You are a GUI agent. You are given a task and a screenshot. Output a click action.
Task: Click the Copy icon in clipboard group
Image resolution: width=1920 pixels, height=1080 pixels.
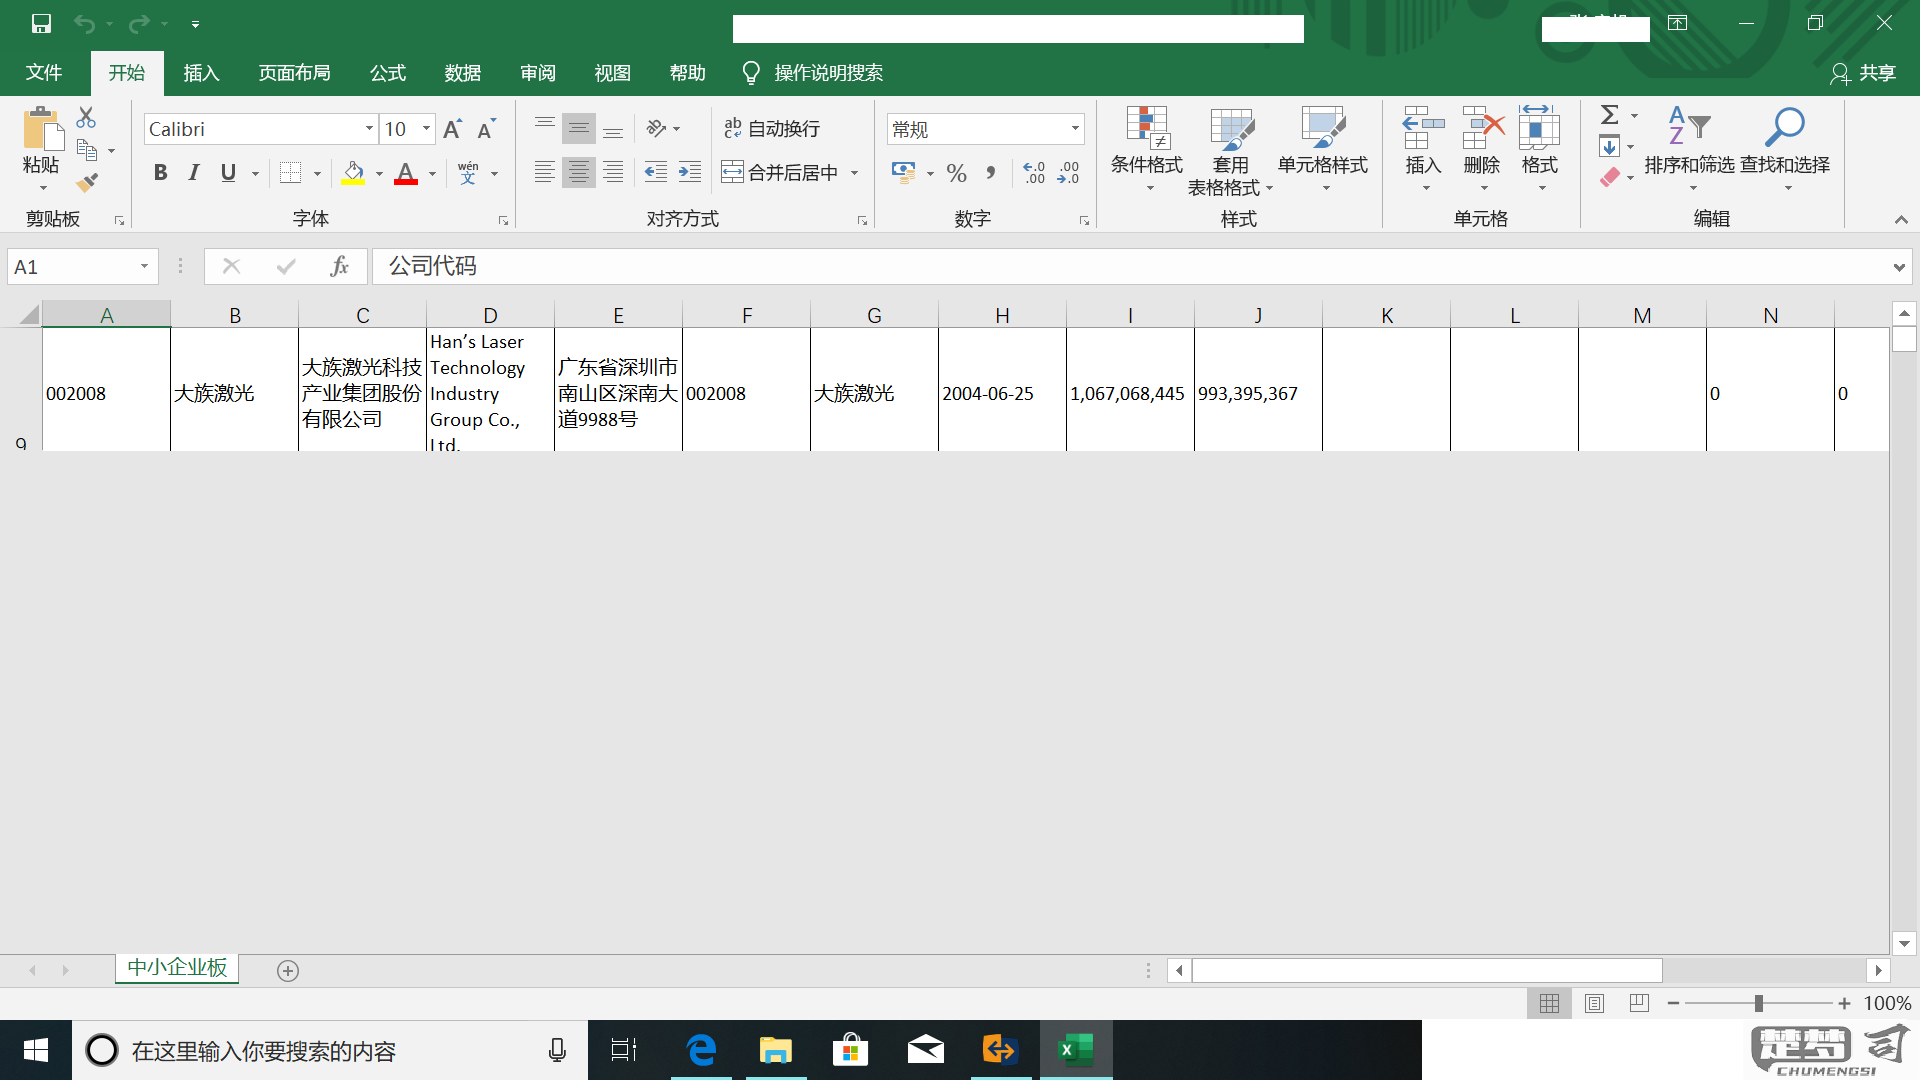tap(87, 150)
